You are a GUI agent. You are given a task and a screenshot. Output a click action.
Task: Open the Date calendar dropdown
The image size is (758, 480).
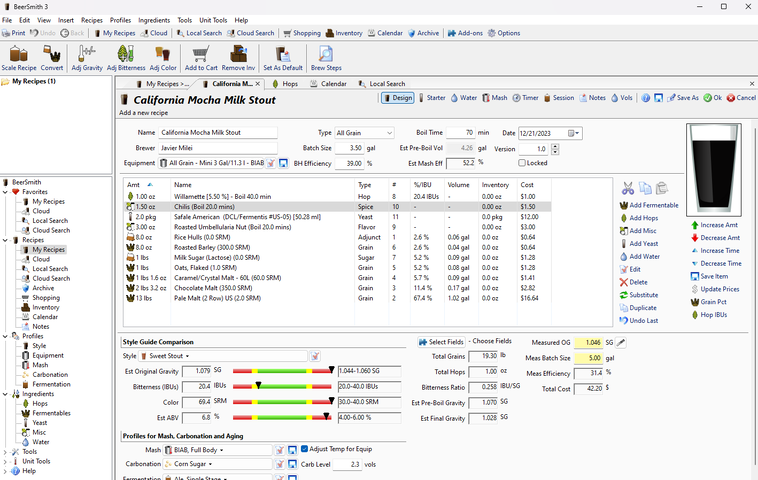[574, 133]
